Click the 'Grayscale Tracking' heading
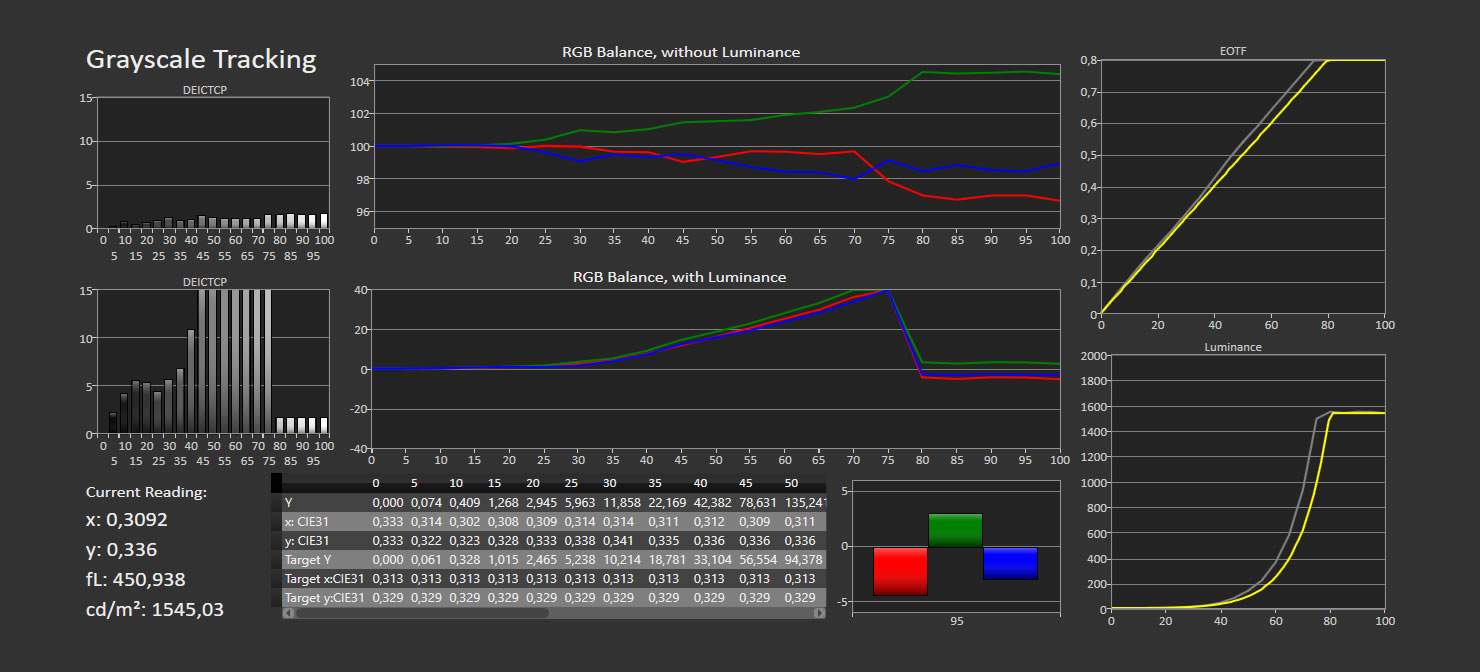The image size is (1480, 672). click(x=201, y=60)
